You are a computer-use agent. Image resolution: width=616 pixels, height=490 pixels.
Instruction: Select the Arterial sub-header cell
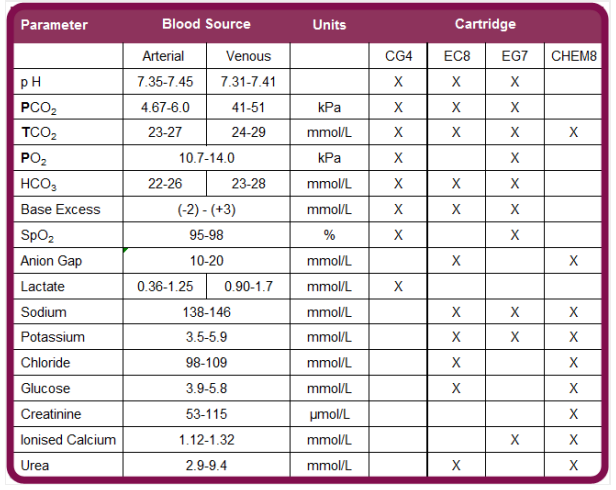coord(164,56)
